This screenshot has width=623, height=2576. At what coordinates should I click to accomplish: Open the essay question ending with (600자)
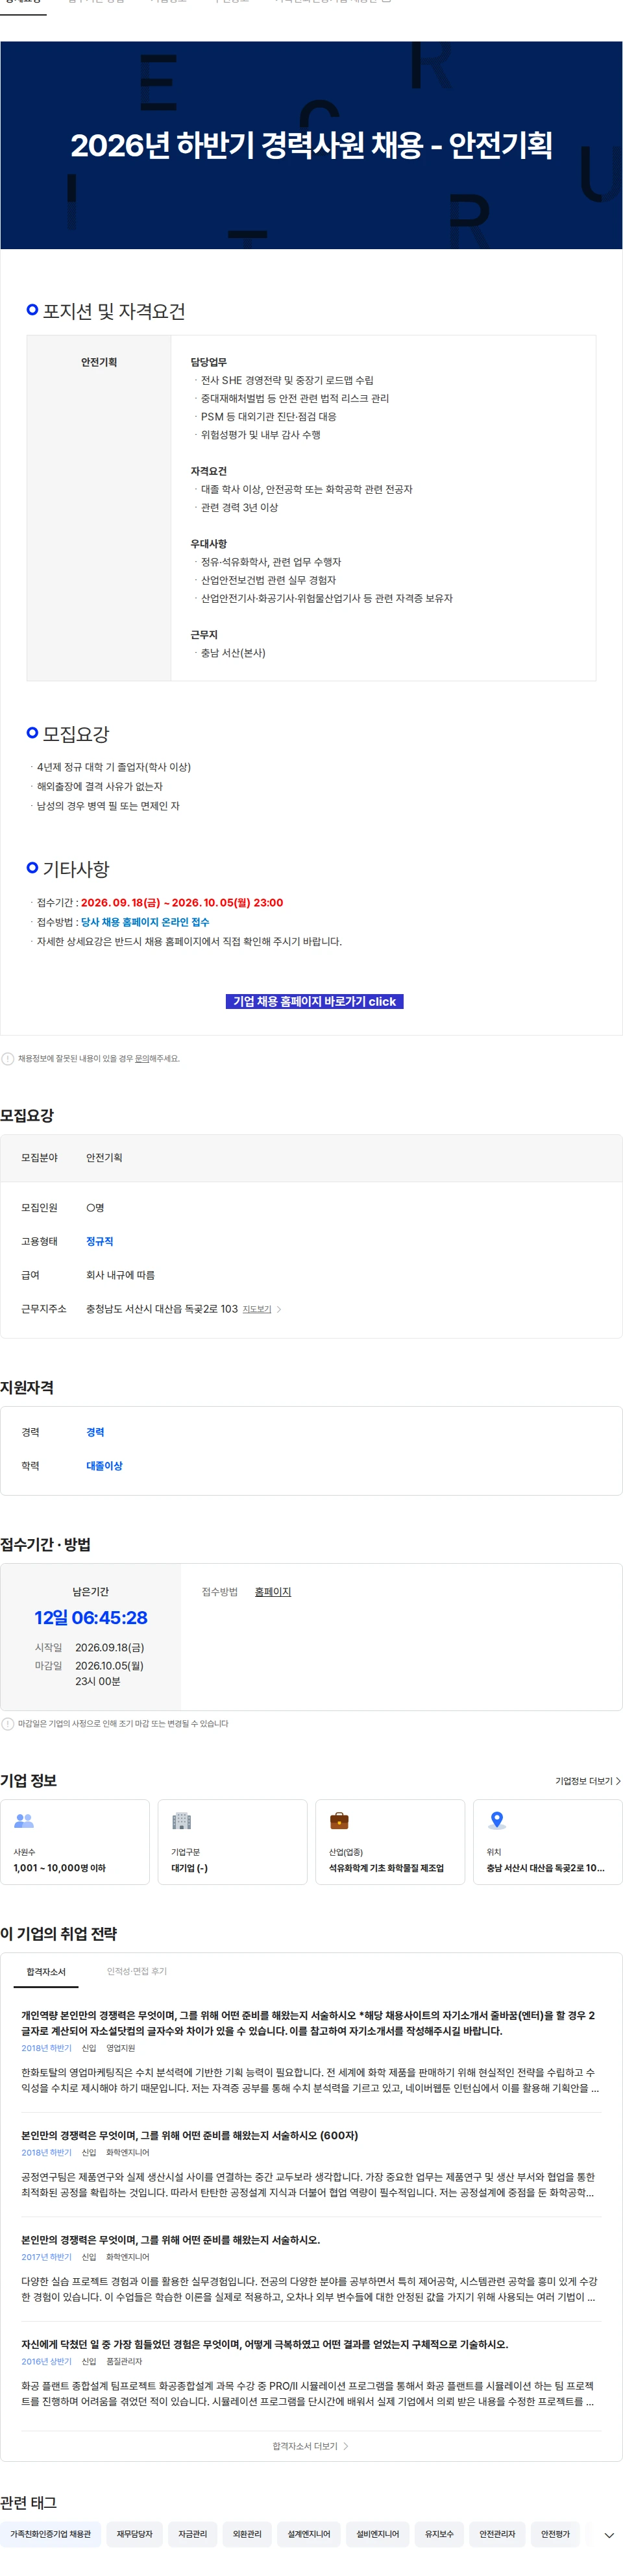pyautogui.click(x=190, y=2135)
